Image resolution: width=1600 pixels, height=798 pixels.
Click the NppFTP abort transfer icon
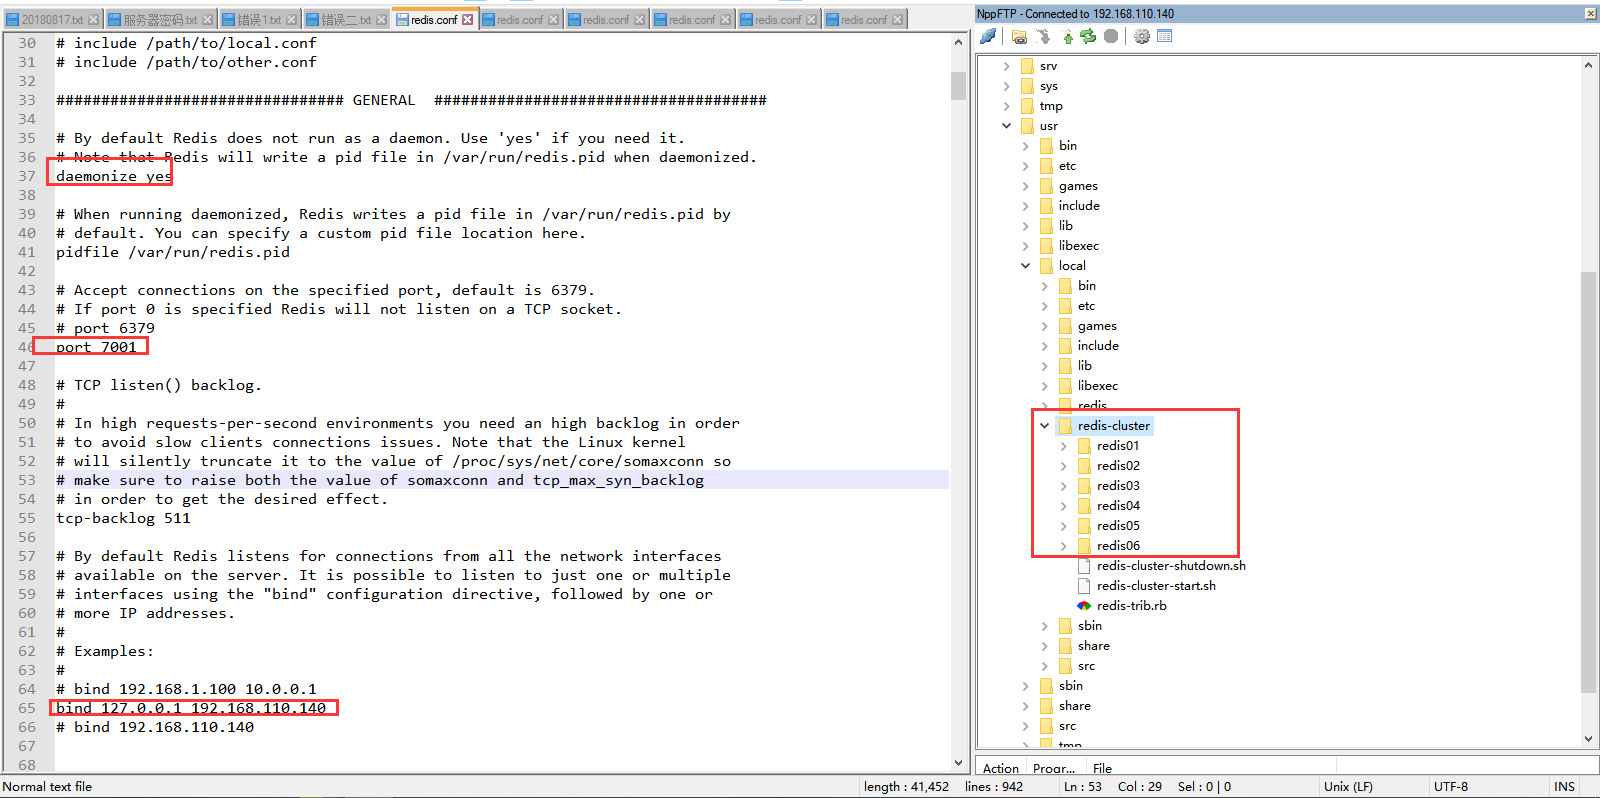[1111, 36]
